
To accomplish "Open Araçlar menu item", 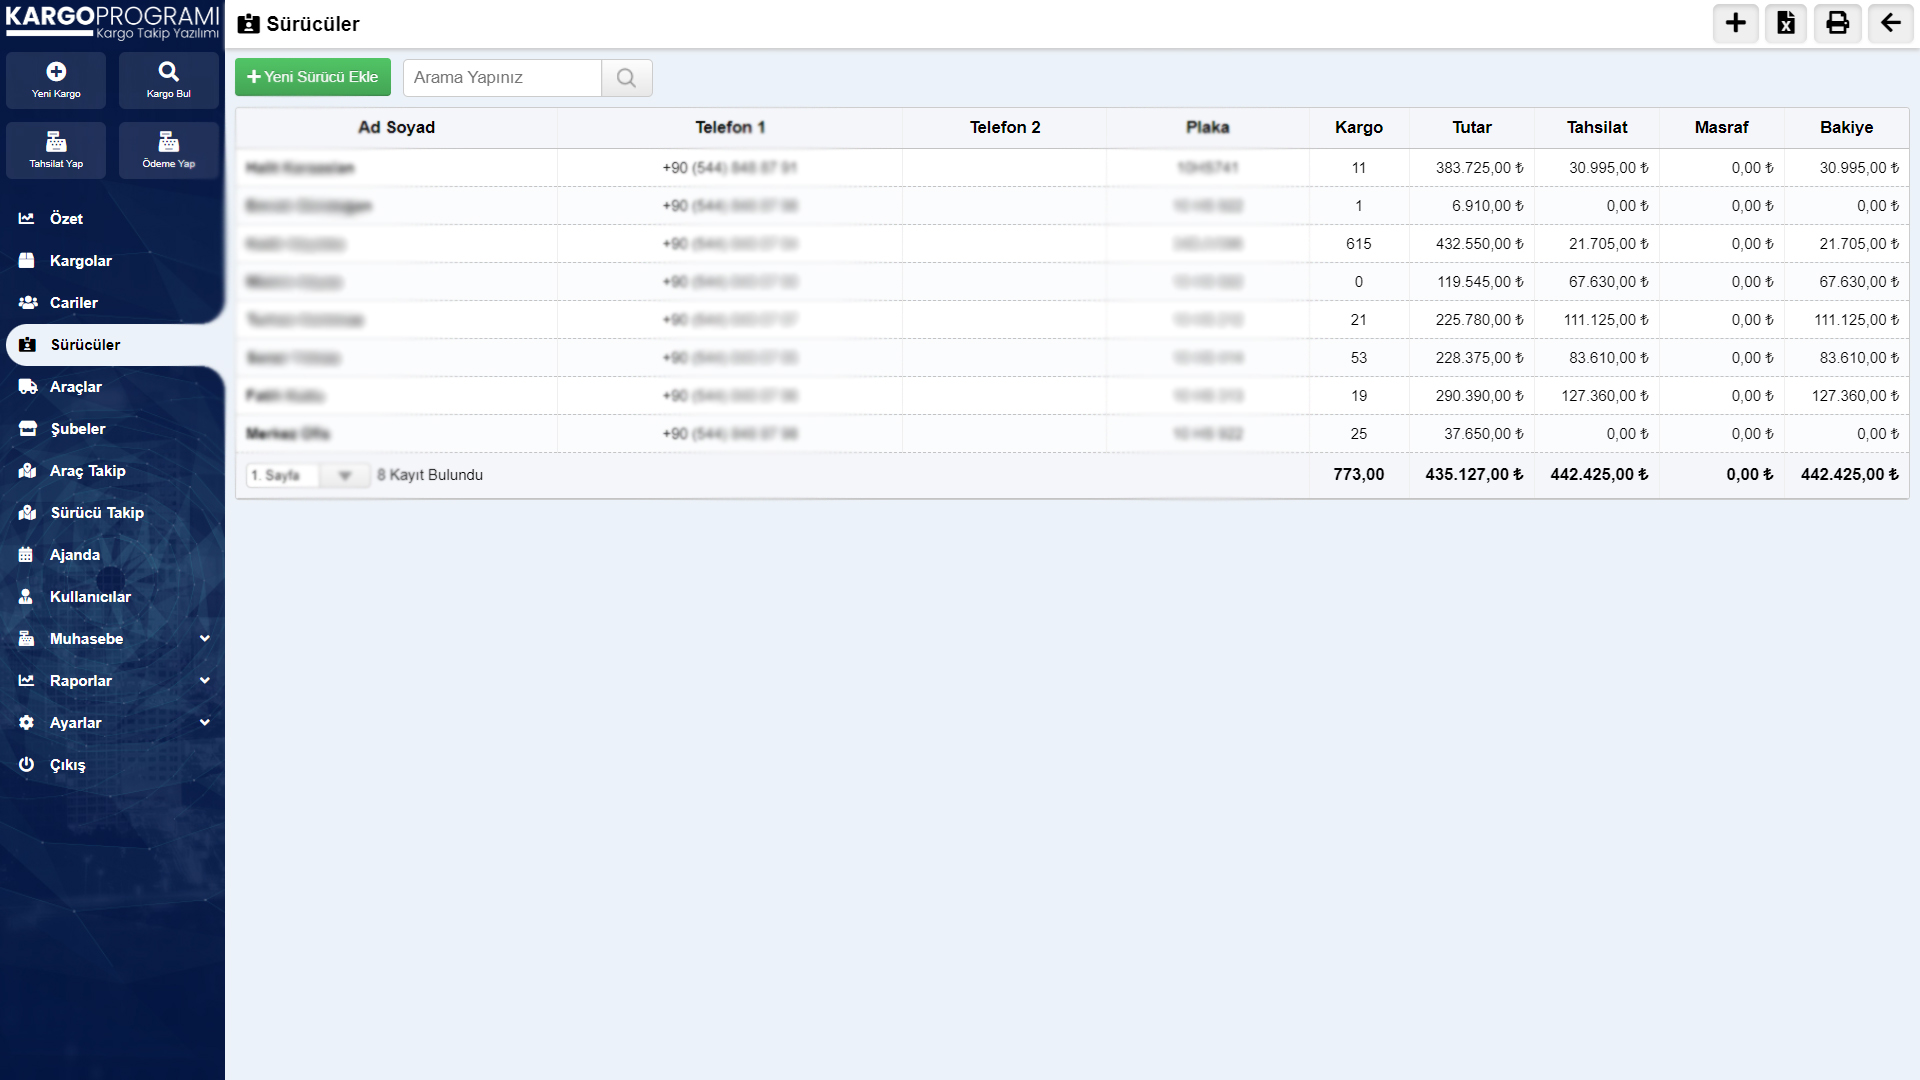I will [x=112, y=386].
